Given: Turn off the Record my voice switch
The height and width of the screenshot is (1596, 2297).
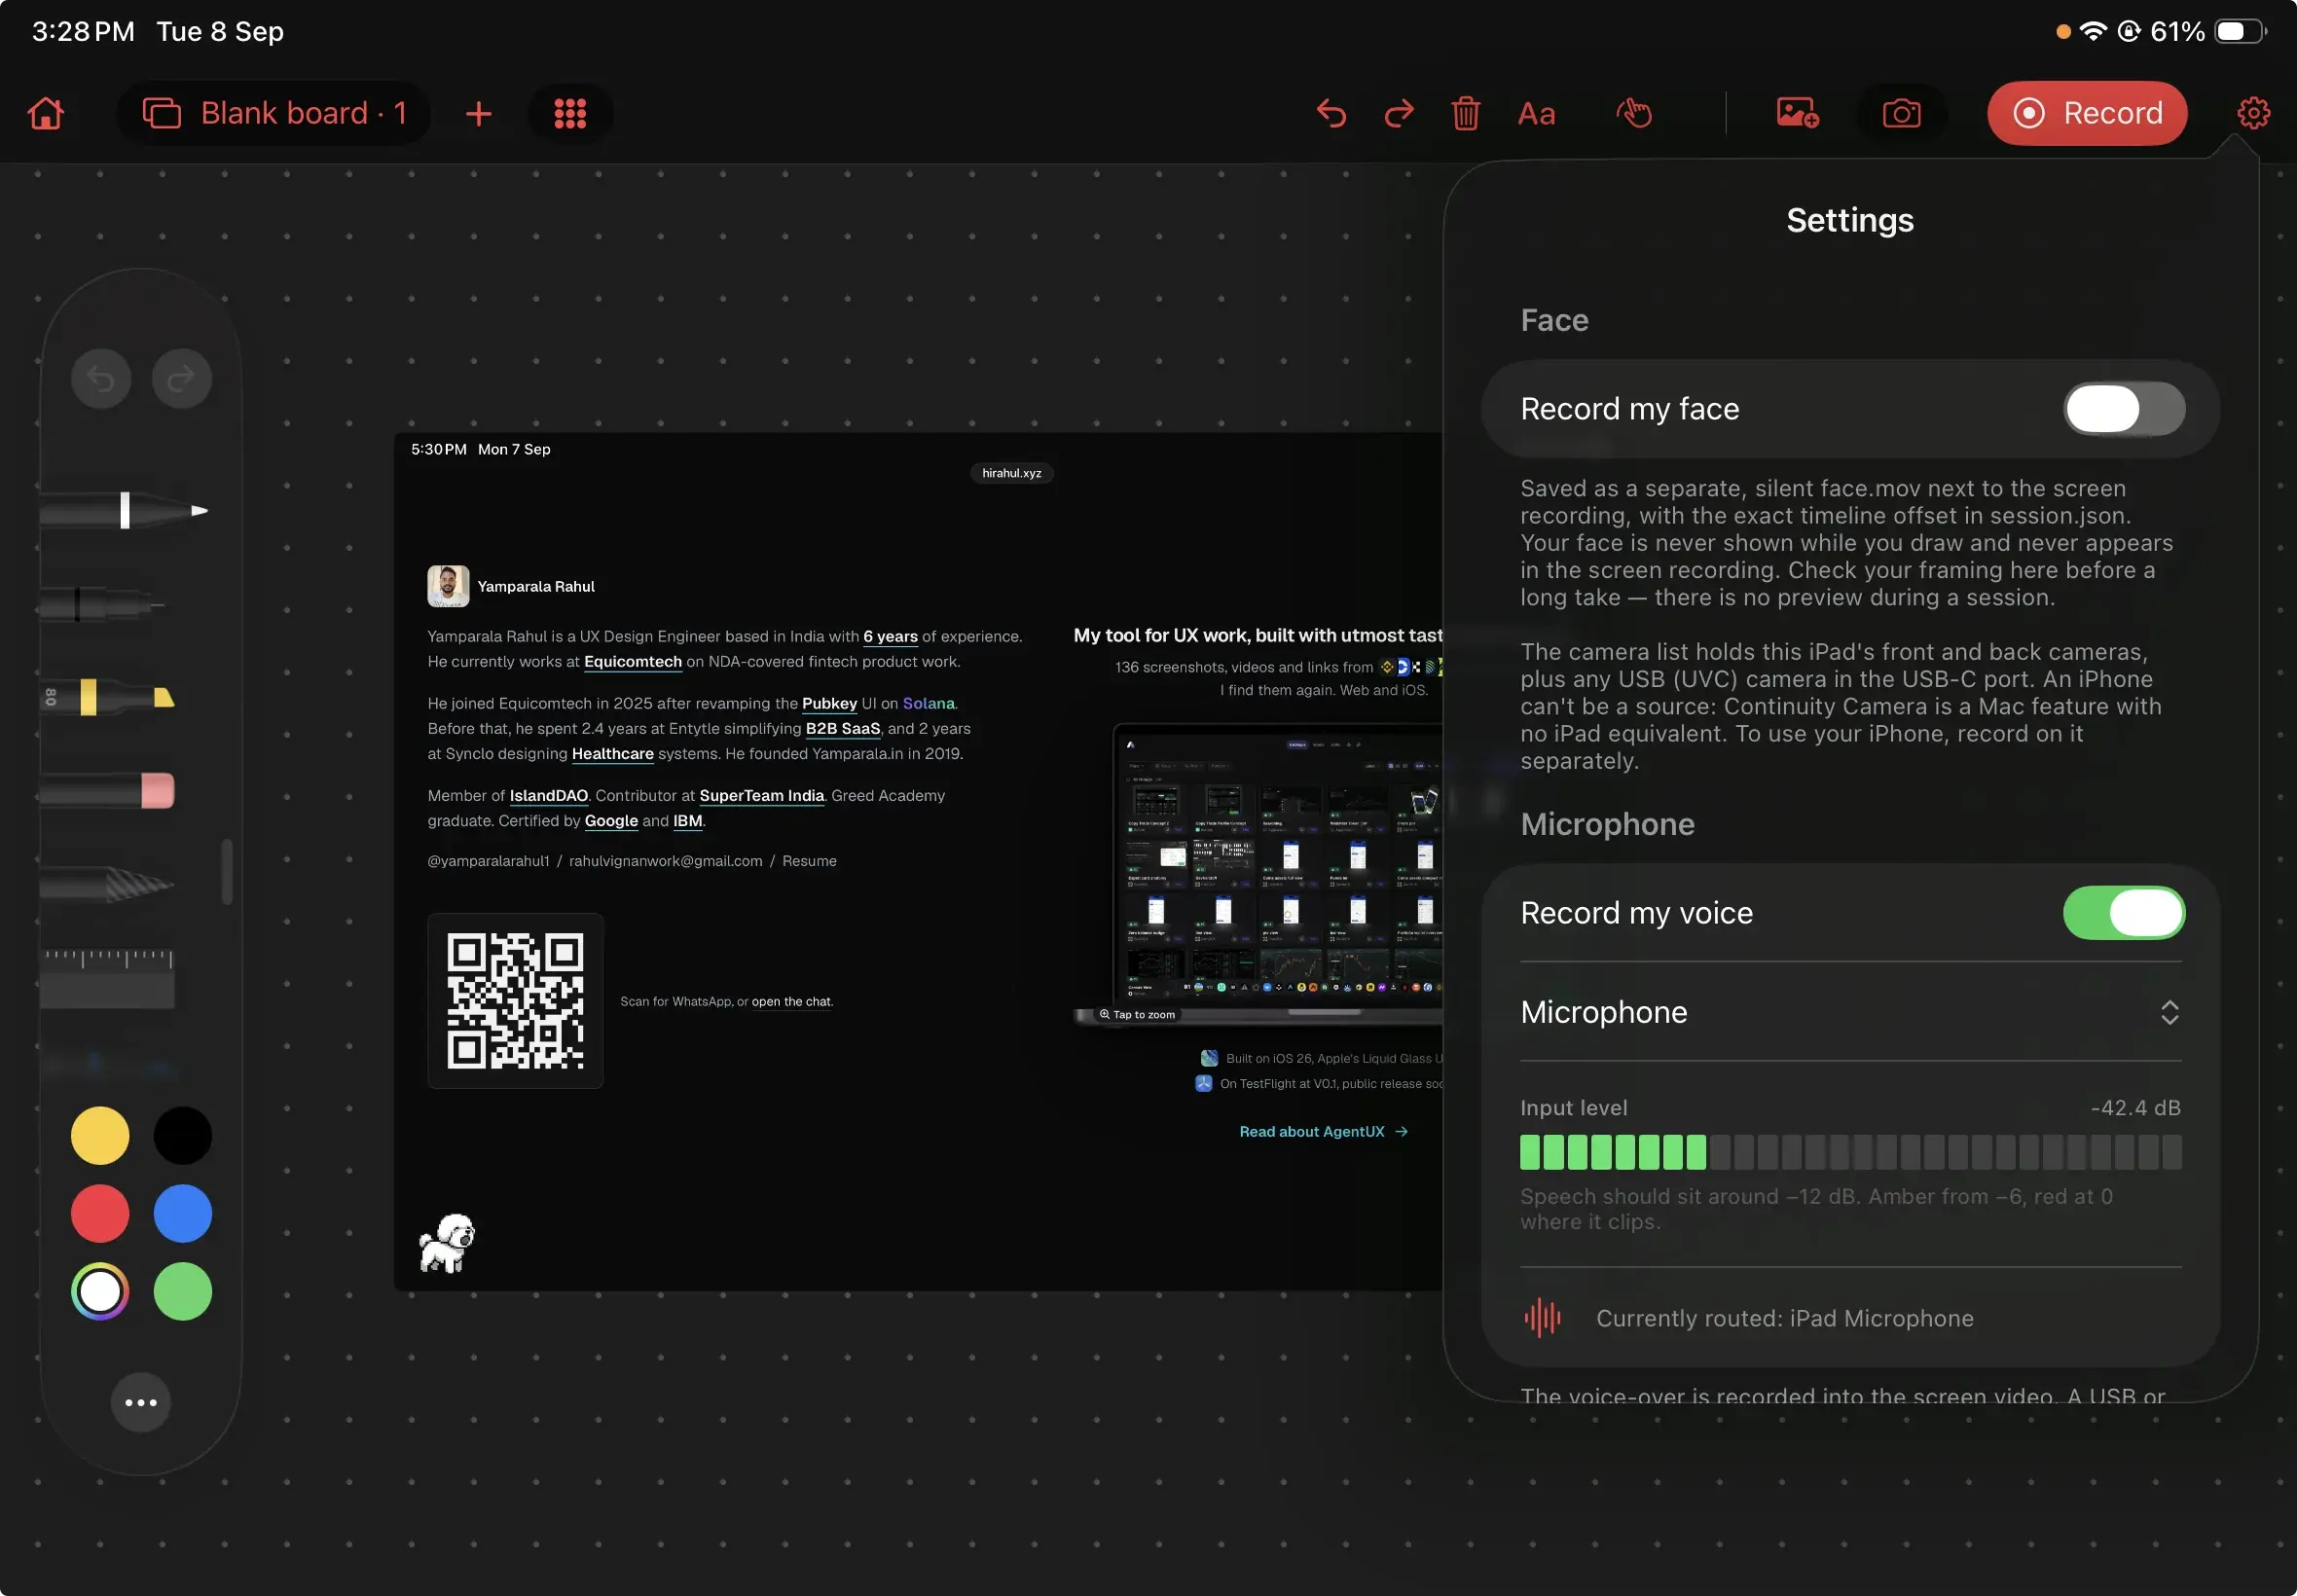Looking at the screenshot, I should pyautogui.click(x=2123, y=913).
